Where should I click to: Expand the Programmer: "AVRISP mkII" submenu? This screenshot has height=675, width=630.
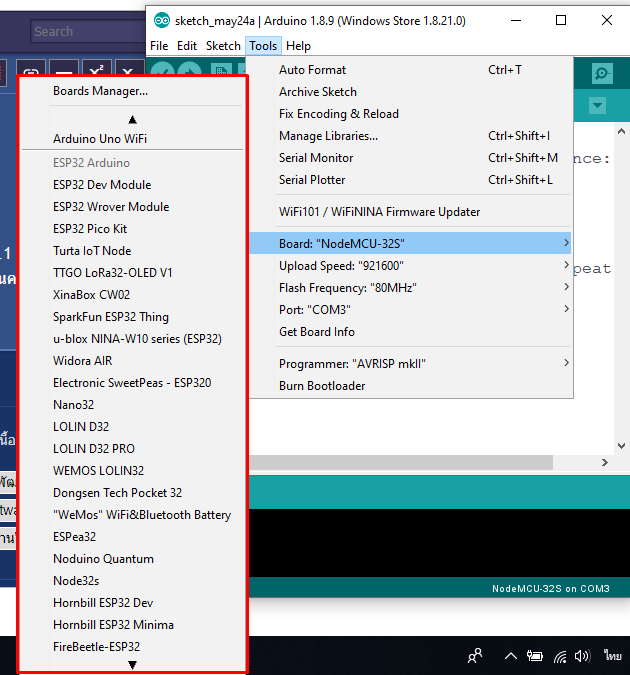point(411,363)
